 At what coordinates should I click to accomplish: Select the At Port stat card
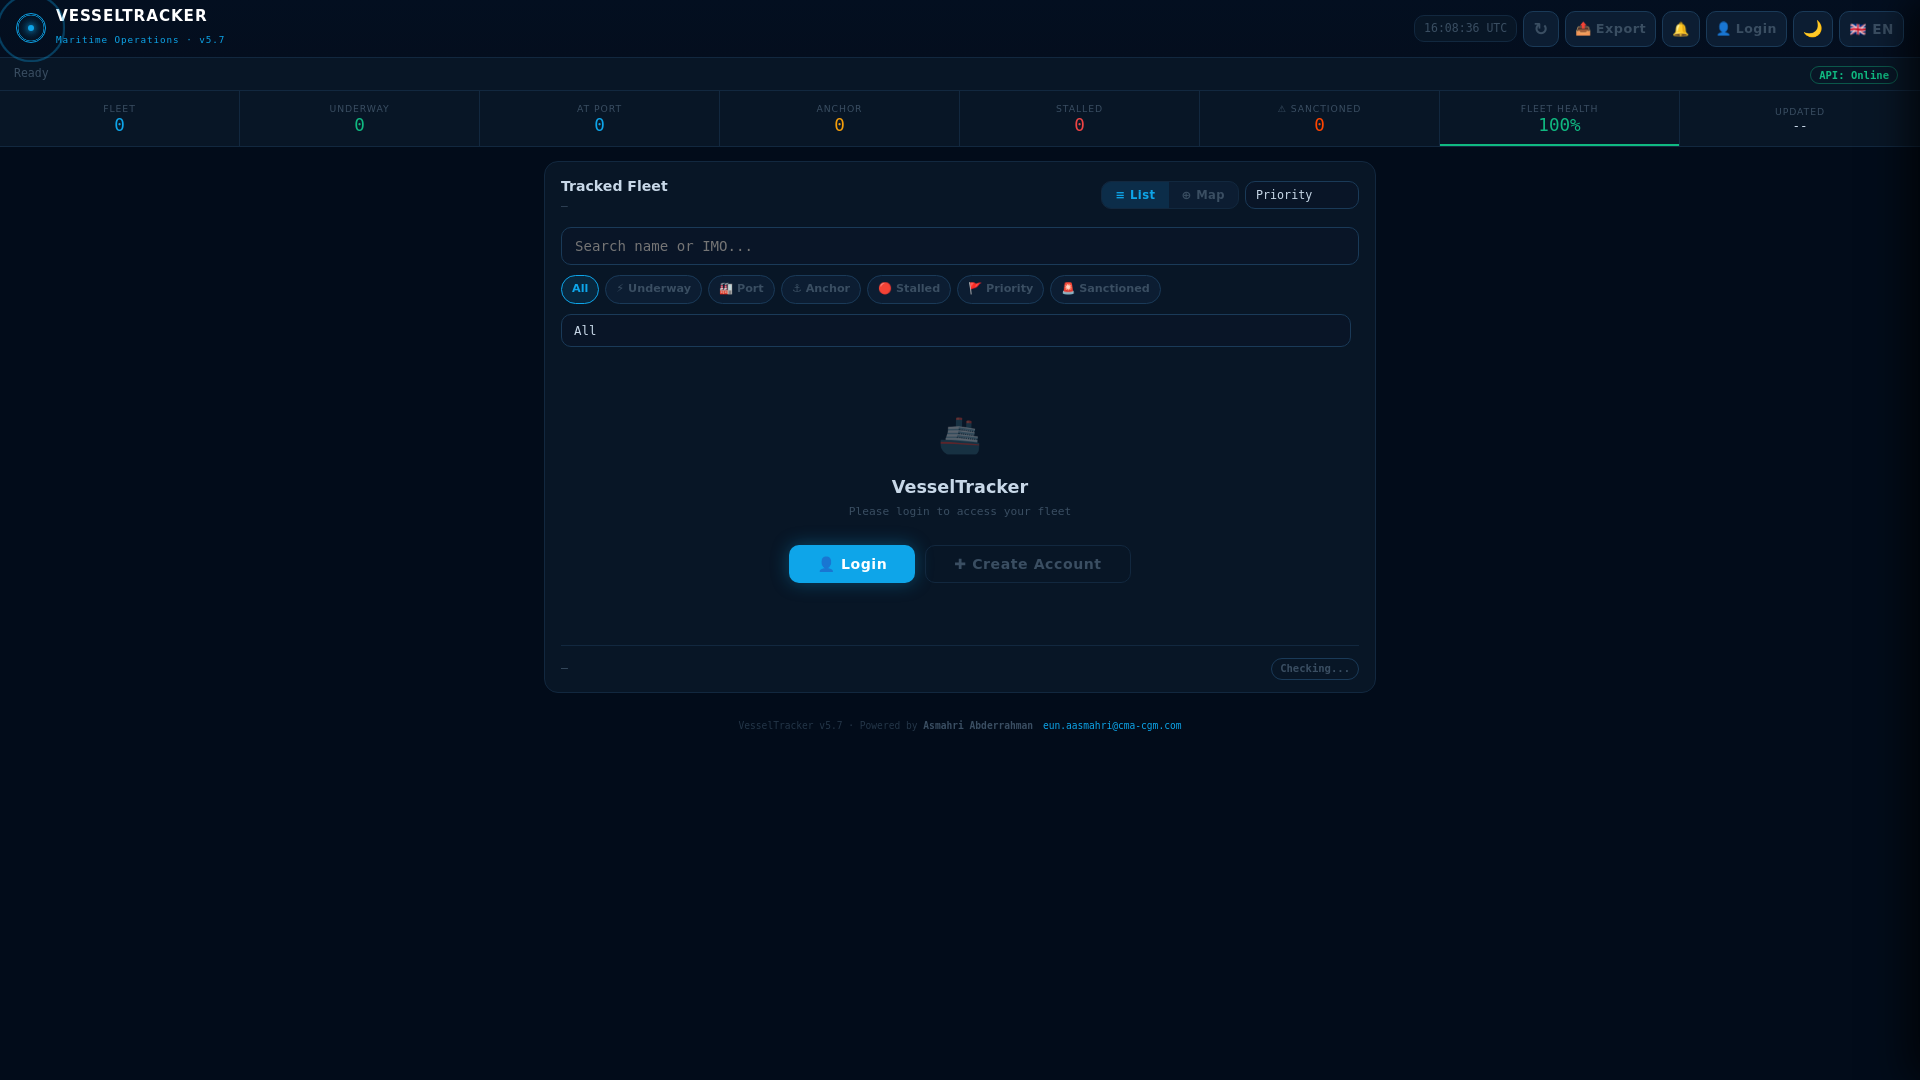point(599,119)
